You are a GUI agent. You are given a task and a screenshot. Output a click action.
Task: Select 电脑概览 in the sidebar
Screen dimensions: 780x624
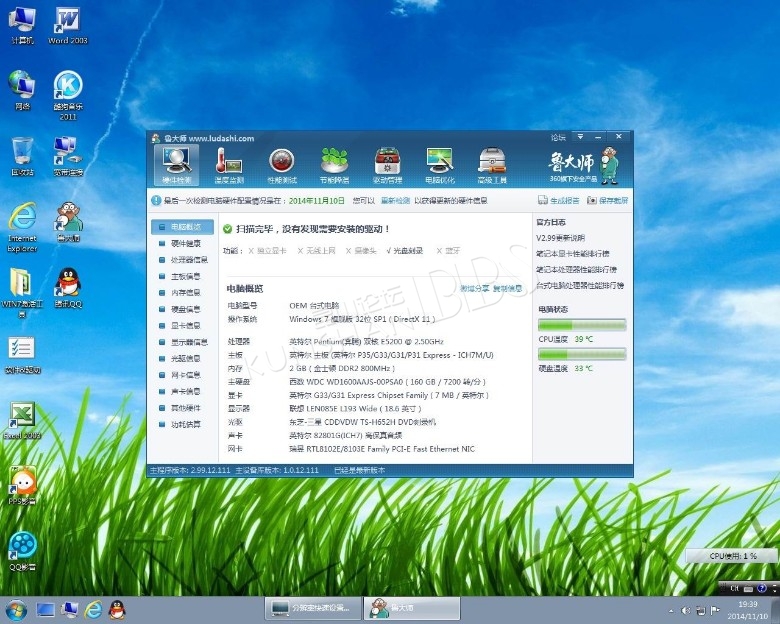(182, 227)
